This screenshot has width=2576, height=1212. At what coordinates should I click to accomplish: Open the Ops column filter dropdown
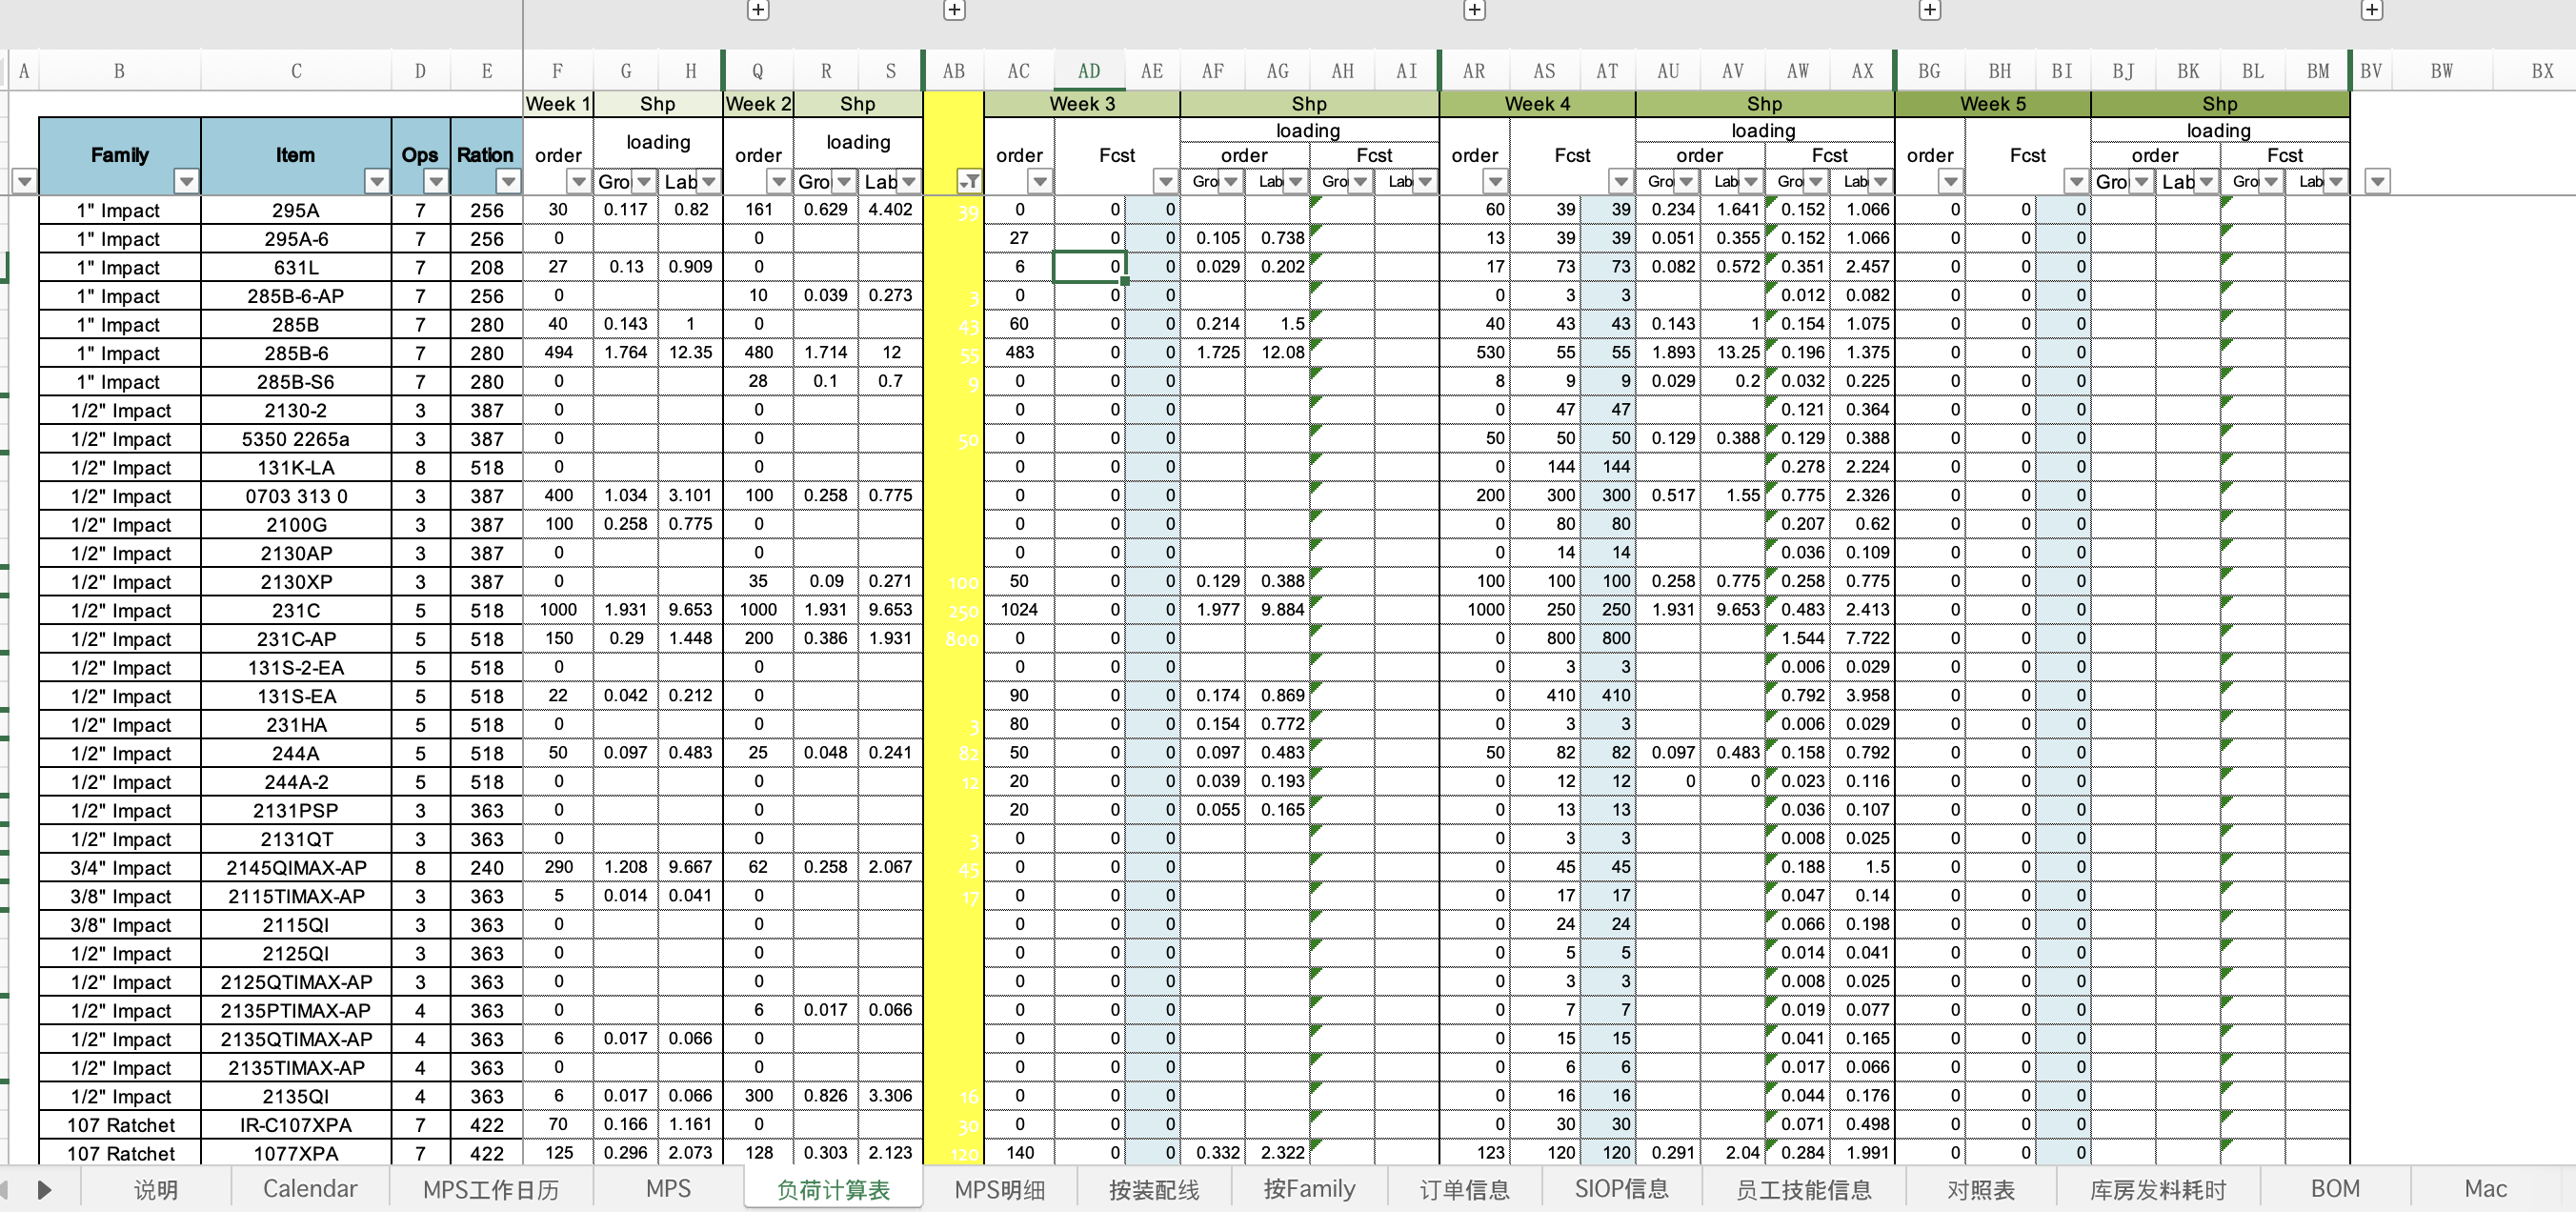435,182
